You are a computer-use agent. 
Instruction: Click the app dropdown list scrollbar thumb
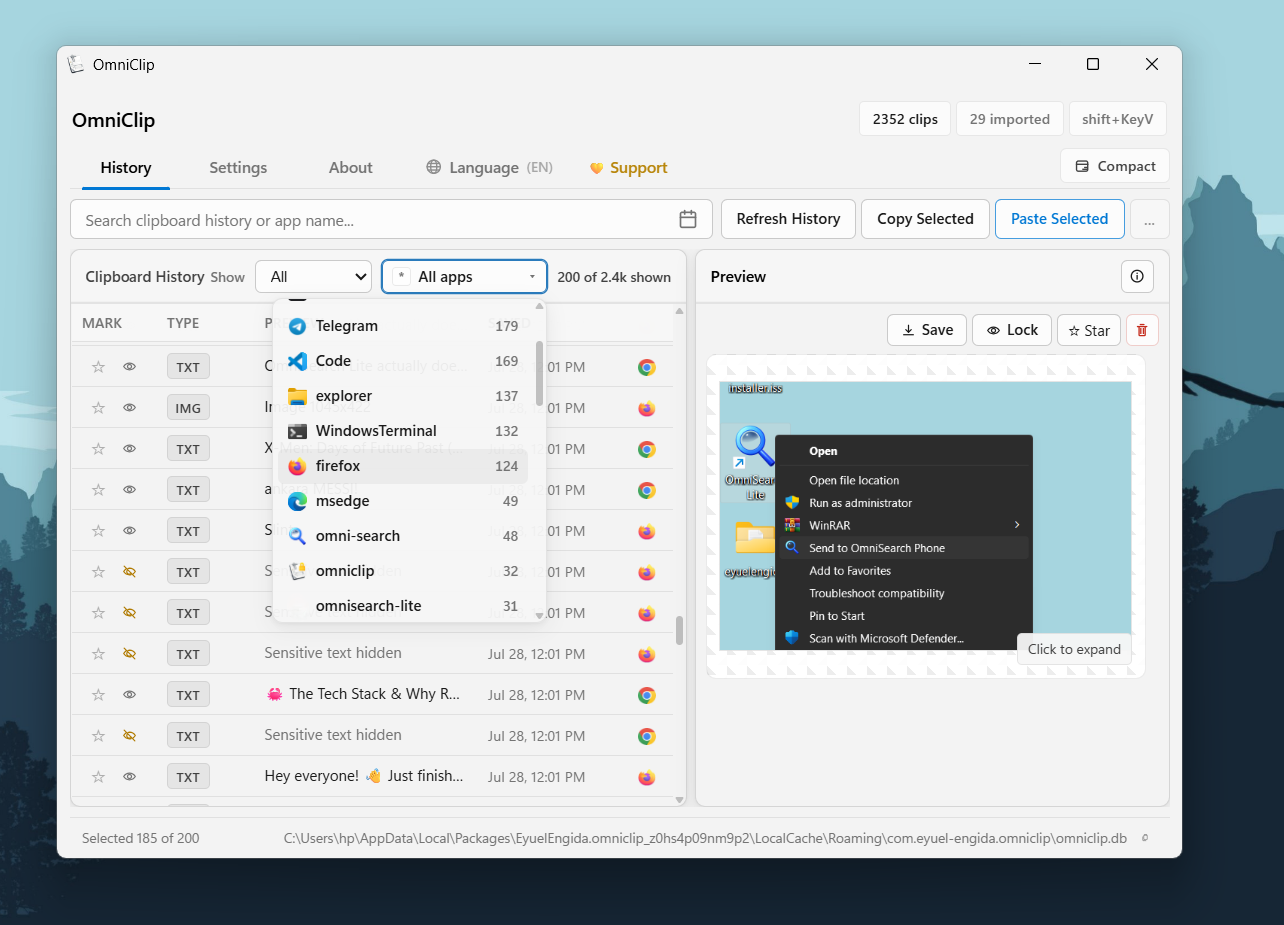point(540,373)
